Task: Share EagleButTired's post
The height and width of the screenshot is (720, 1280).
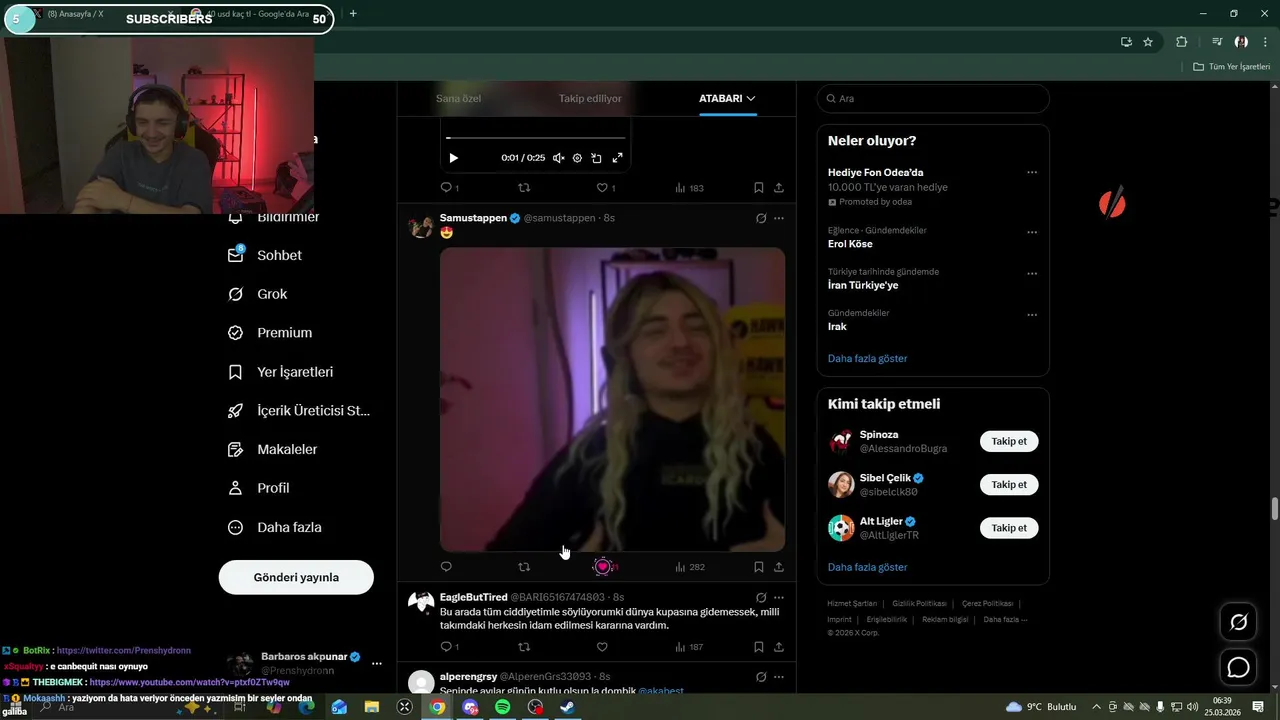Action: [x=779, y=647]
